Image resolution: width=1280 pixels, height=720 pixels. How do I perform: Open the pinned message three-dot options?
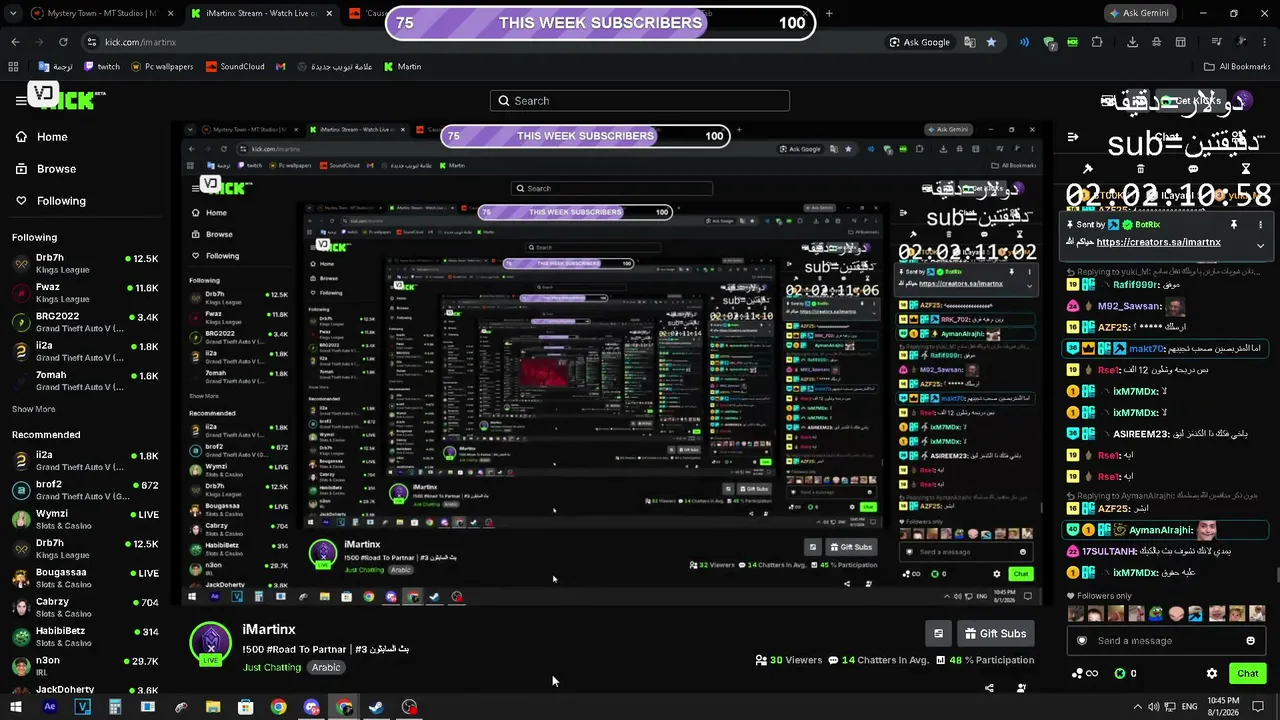[1260, 225]
